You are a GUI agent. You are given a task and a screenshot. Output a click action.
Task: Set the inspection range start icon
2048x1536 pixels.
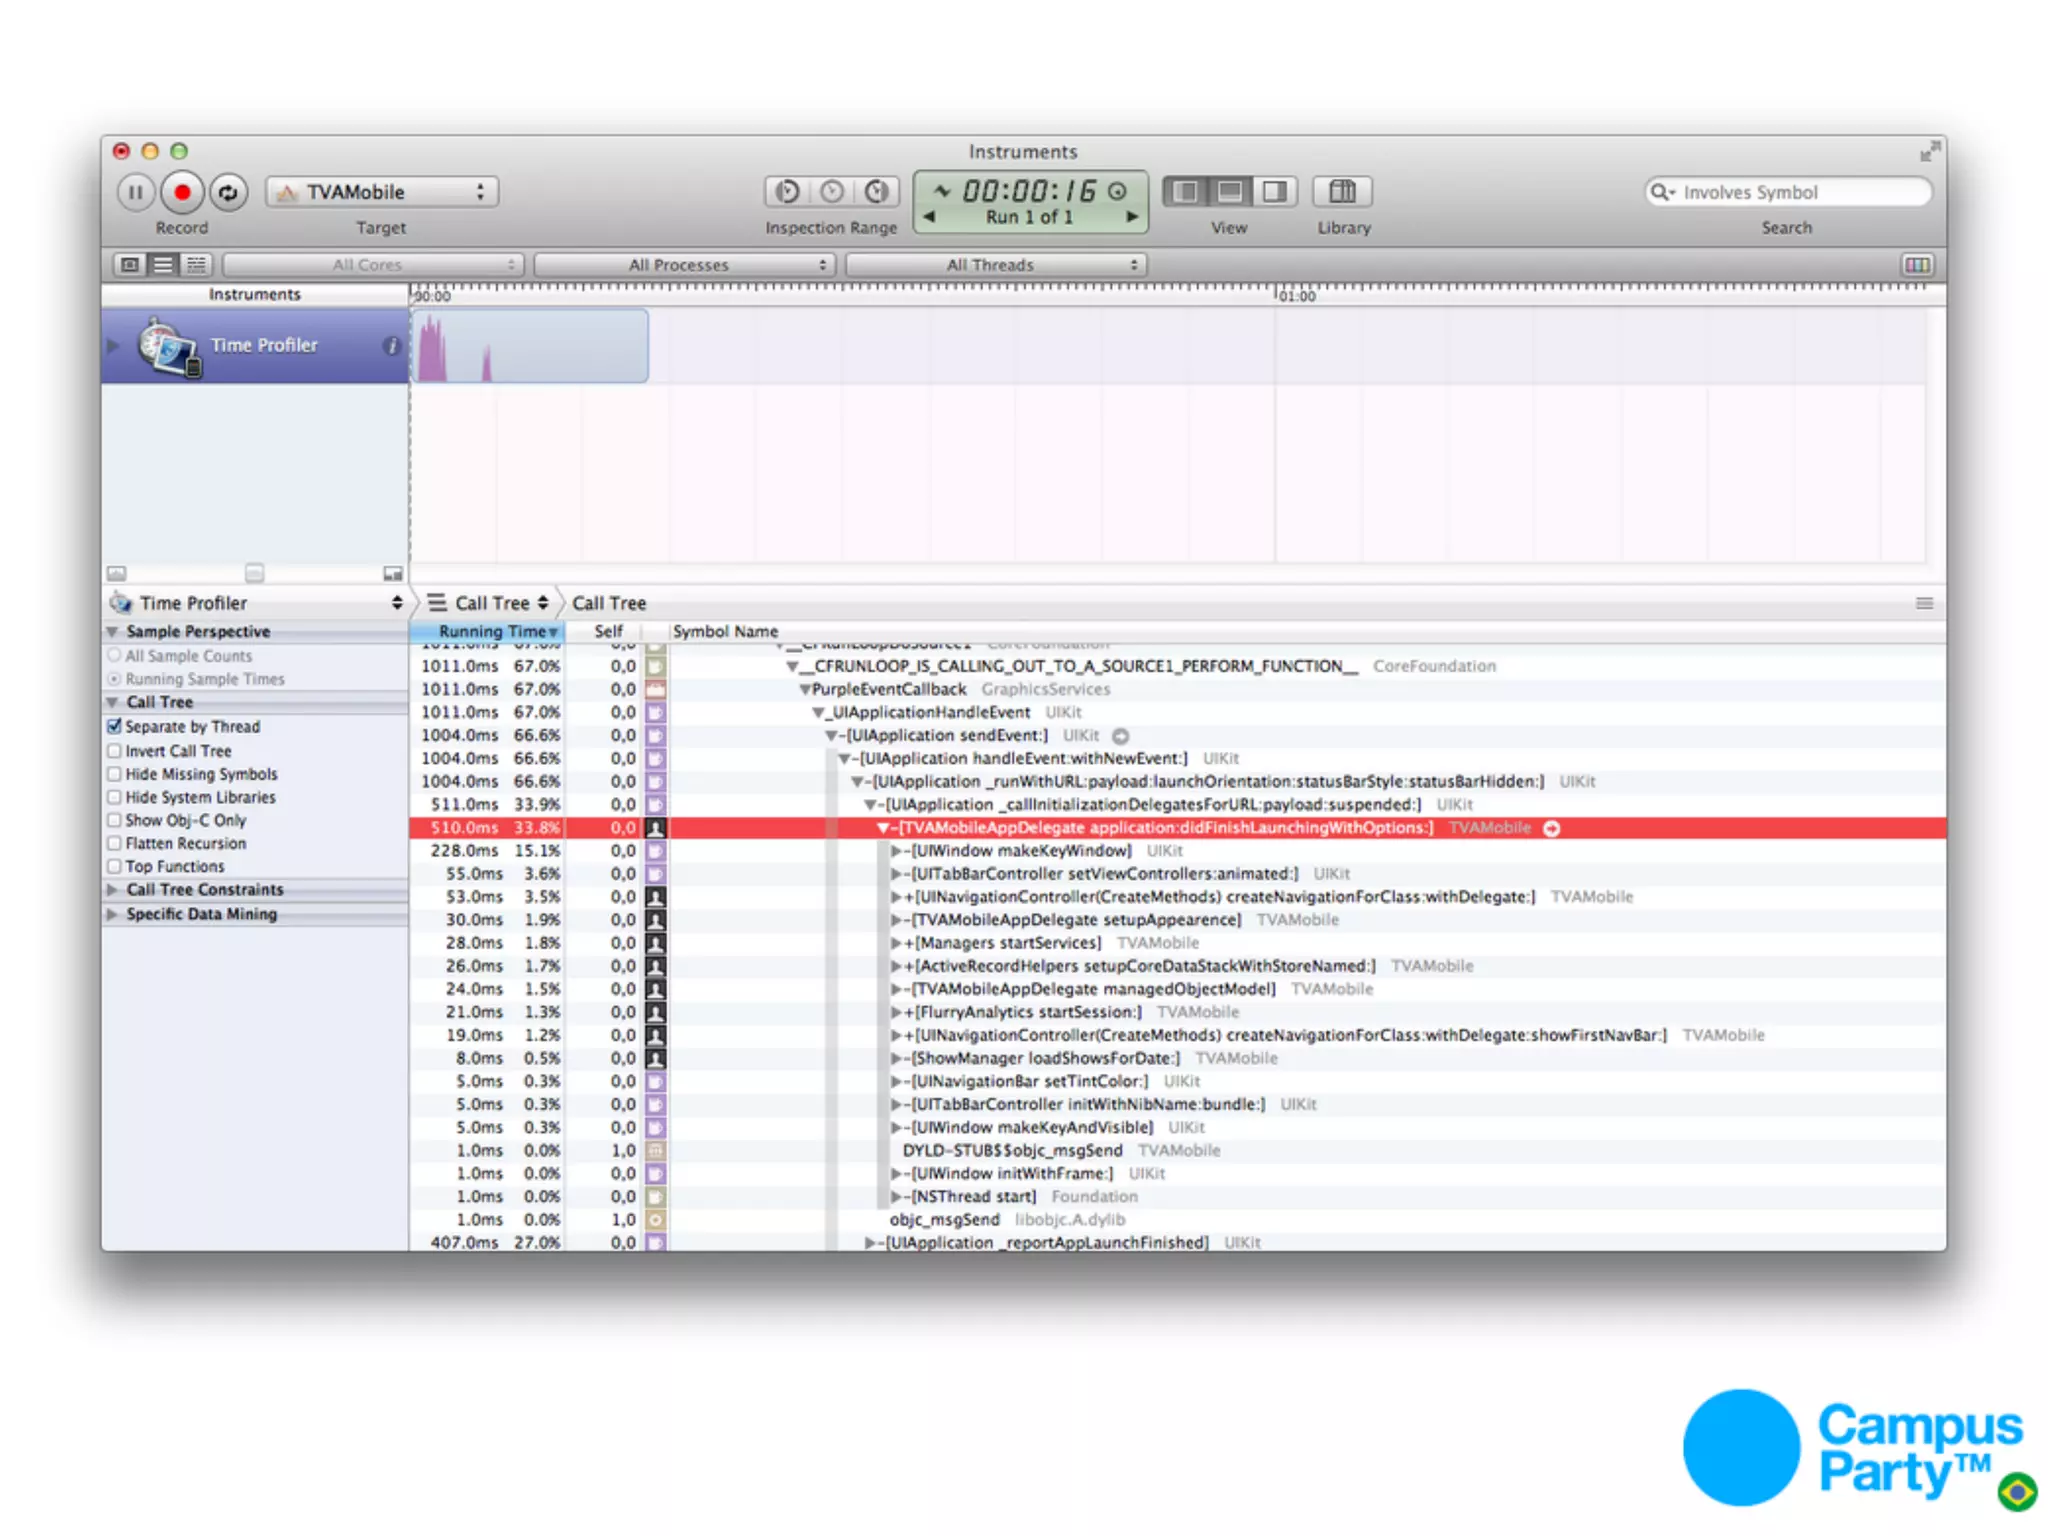pyautogui.click(x=788, y=191)
